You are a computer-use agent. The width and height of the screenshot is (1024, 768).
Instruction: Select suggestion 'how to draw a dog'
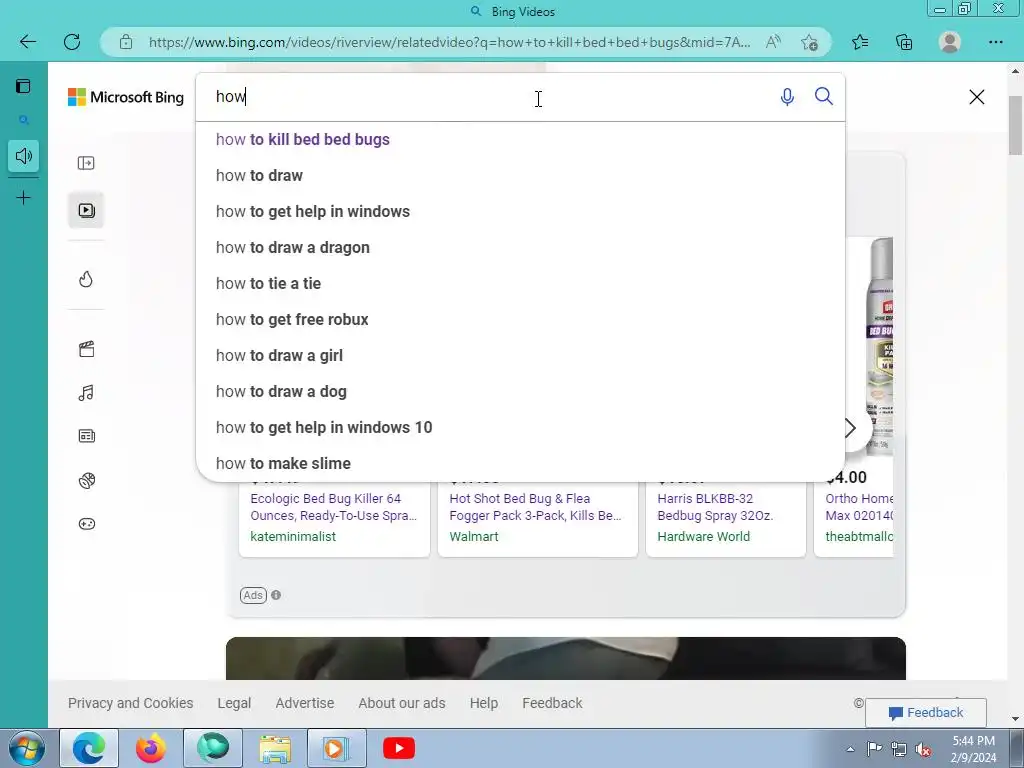point(520,391)
